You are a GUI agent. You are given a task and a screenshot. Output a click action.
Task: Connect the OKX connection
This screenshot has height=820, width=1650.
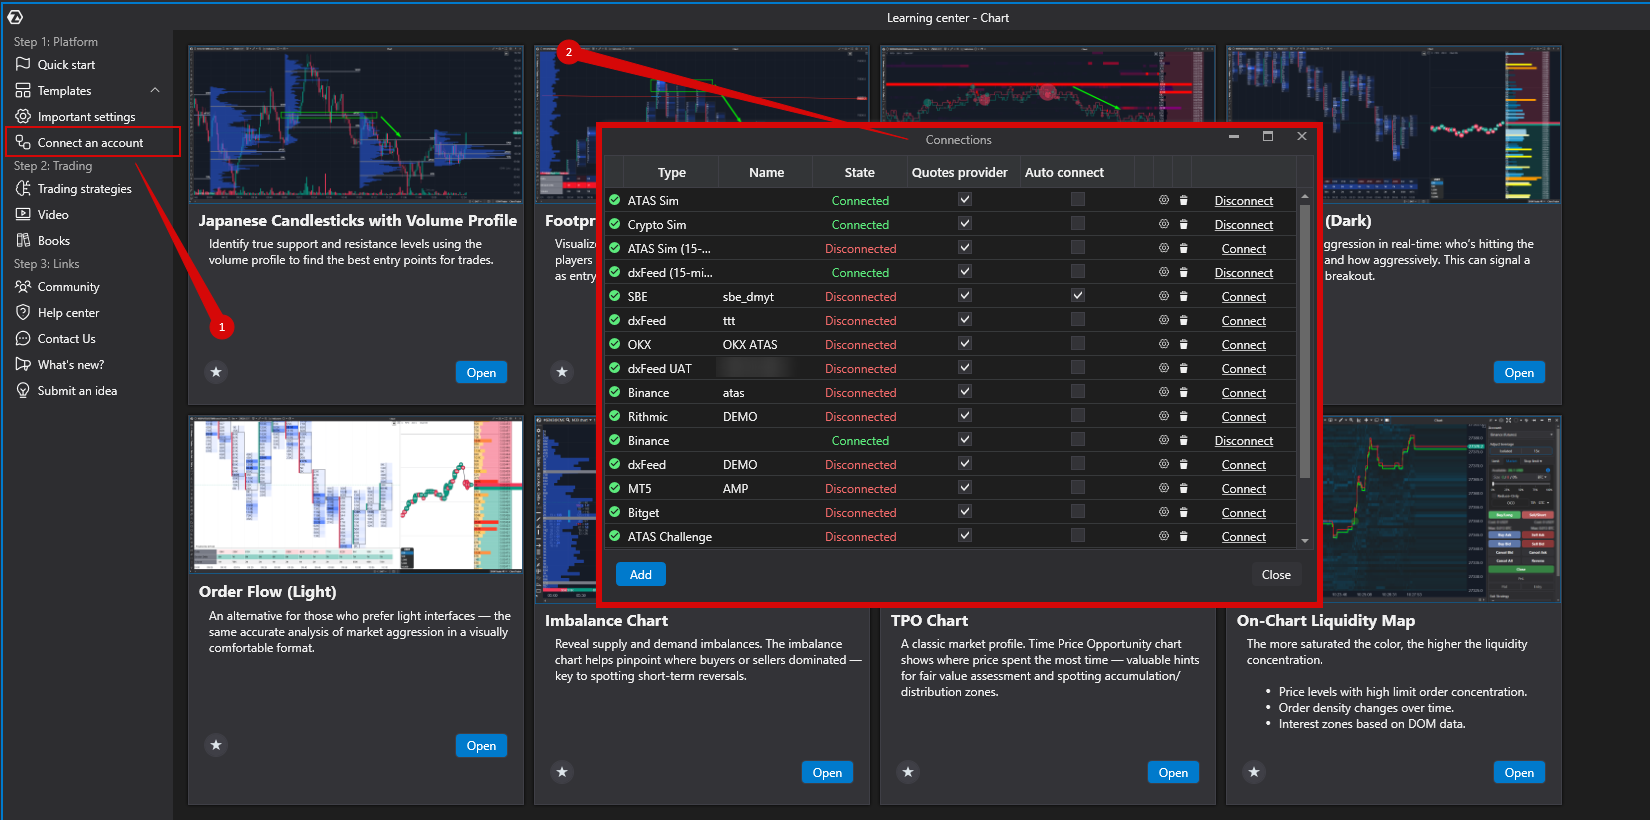point(1244,345)
